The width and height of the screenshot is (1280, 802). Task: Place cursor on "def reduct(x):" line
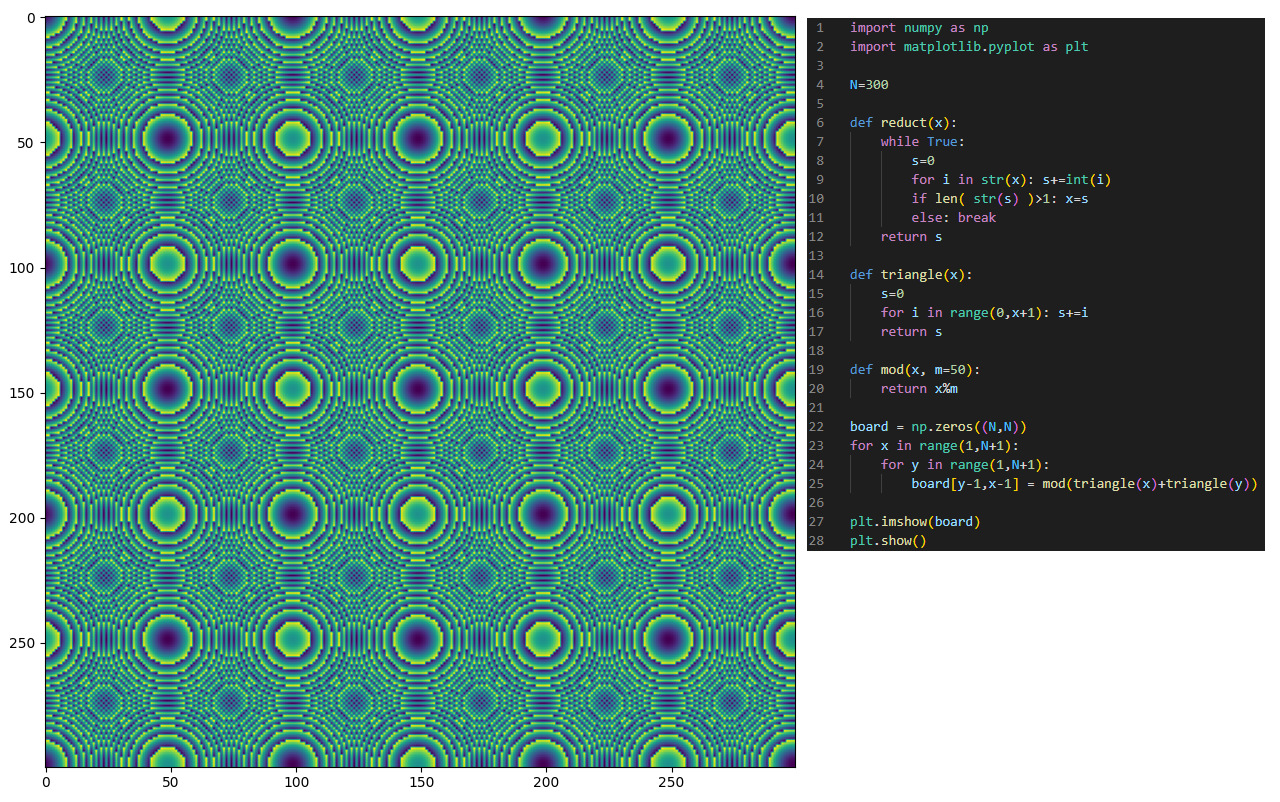(x=903, y=123)
